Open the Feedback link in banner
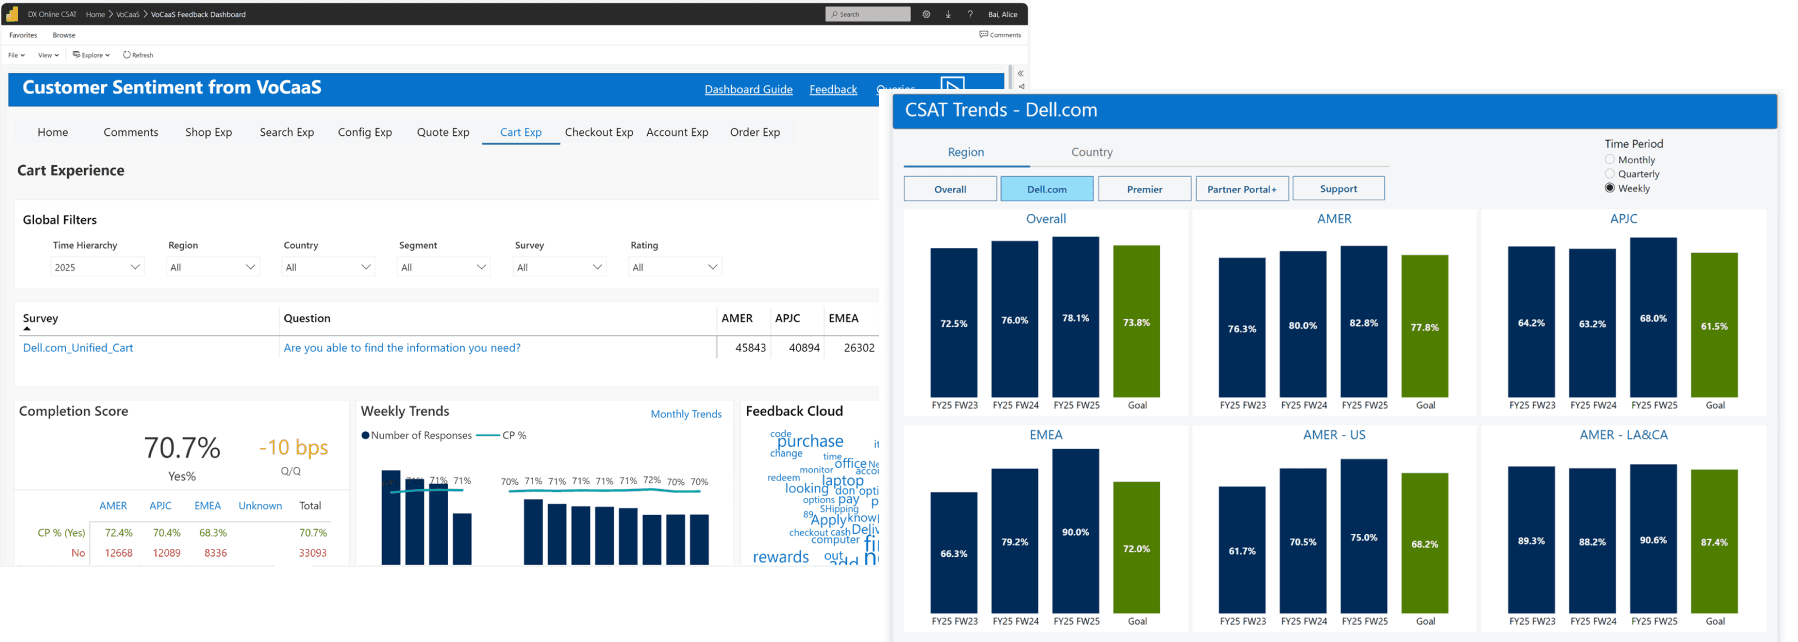 point(833,89)
